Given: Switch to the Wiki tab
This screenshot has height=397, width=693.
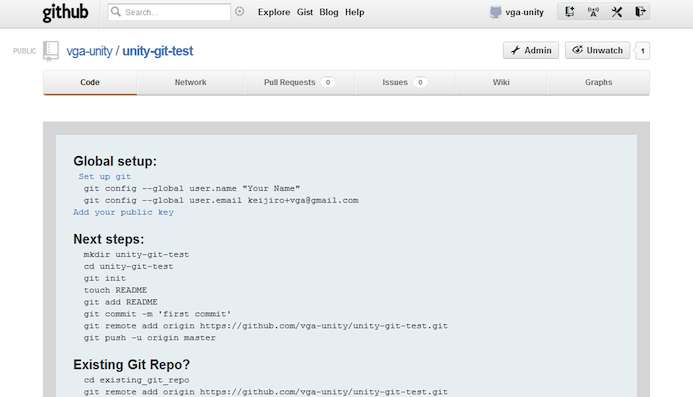Looking at the screenshot, I should pos(501,82).
